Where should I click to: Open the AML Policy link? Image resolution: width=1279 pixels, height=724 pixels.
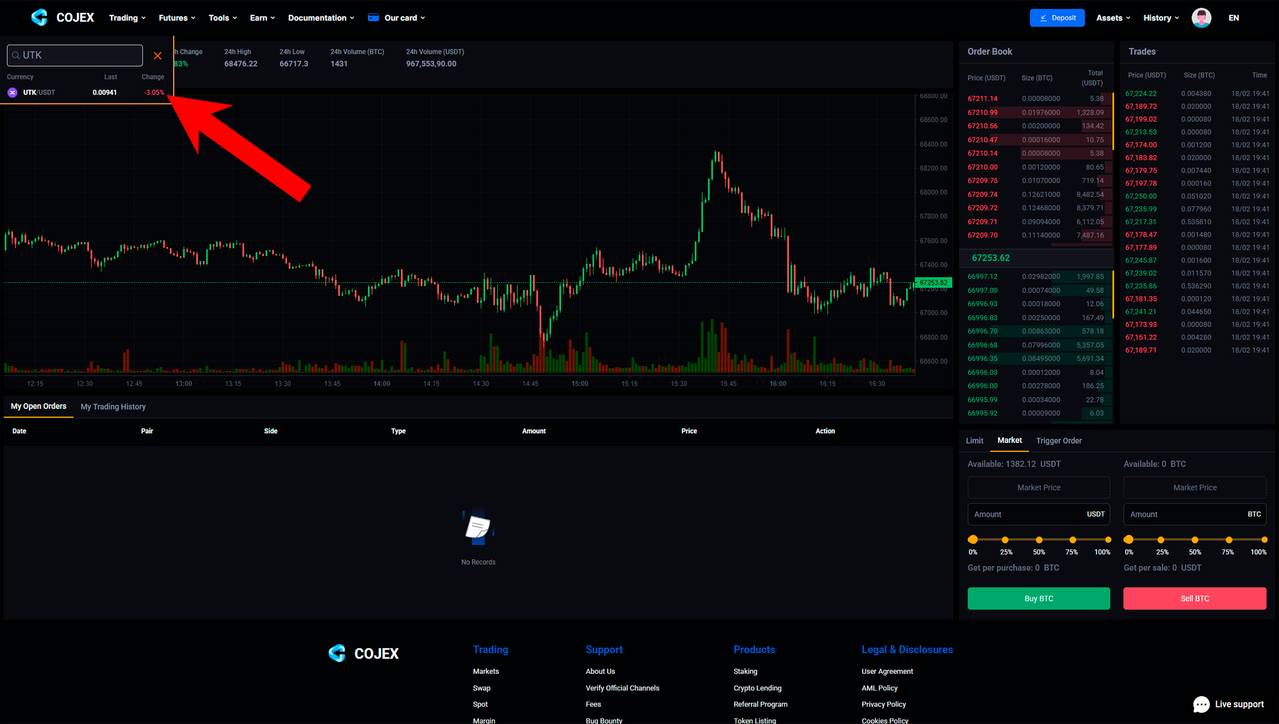coord(880,688)
